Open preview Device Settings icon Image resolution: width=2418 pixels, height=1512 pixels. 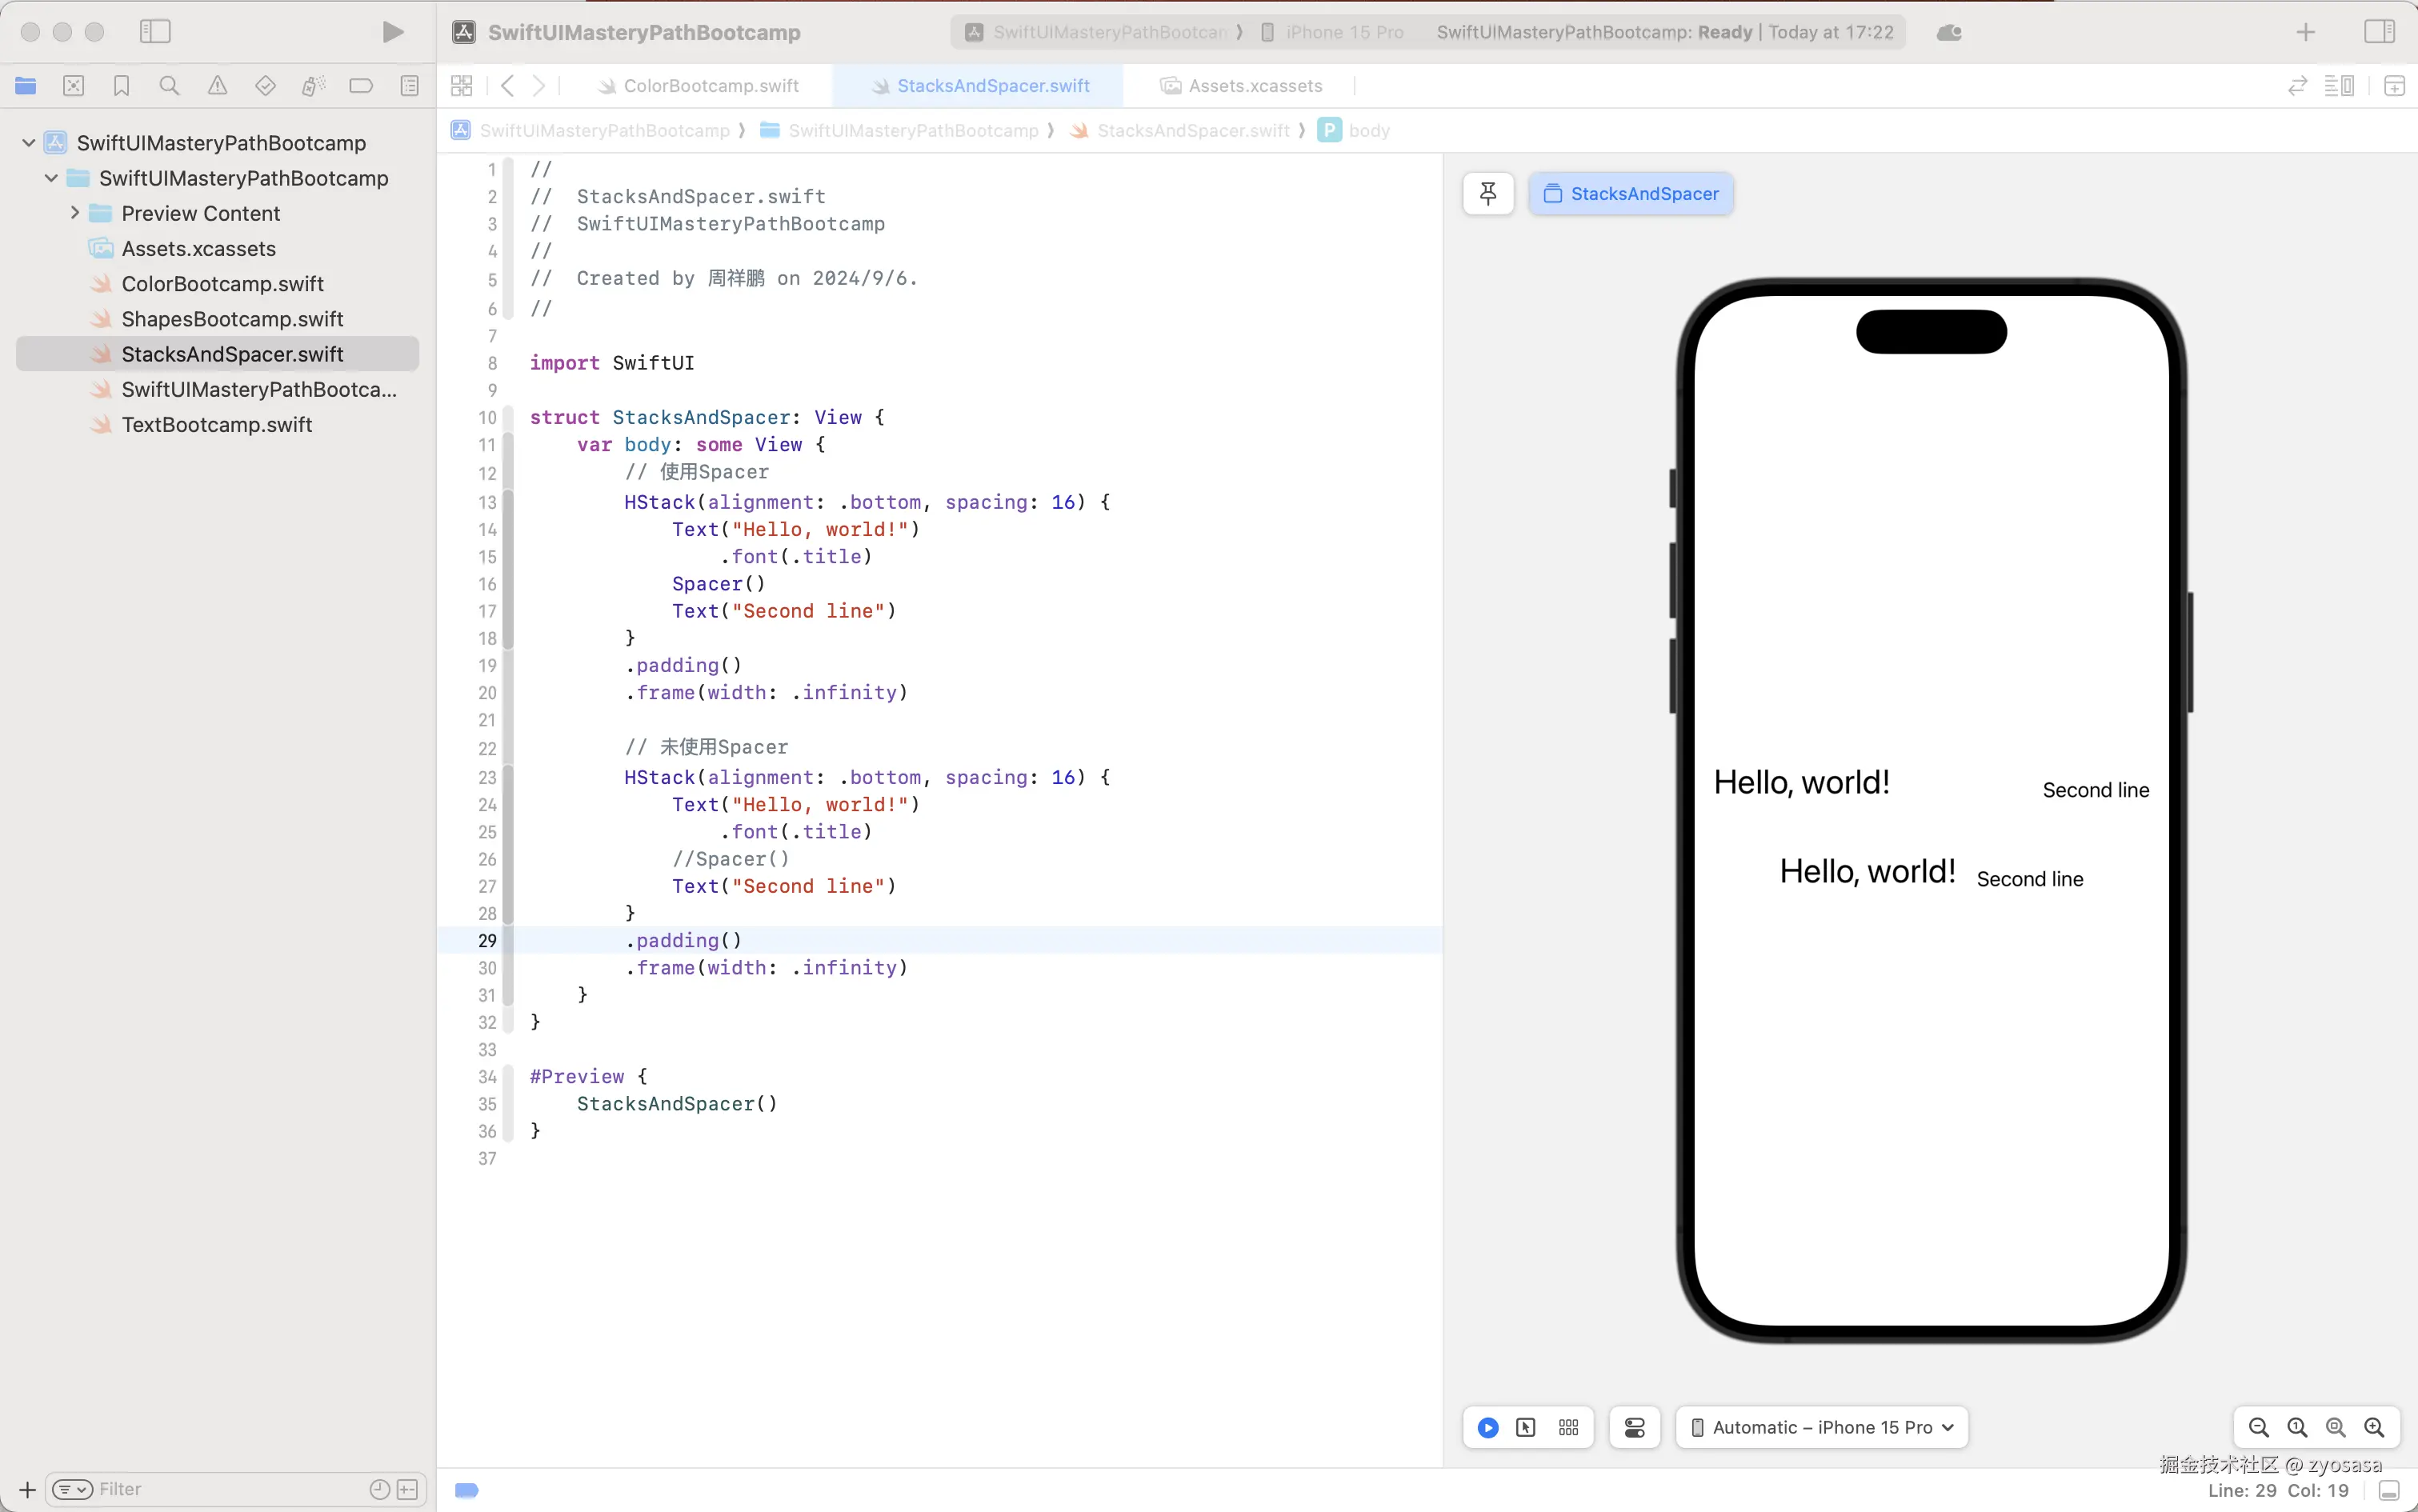click(x=1634, y=1427)
